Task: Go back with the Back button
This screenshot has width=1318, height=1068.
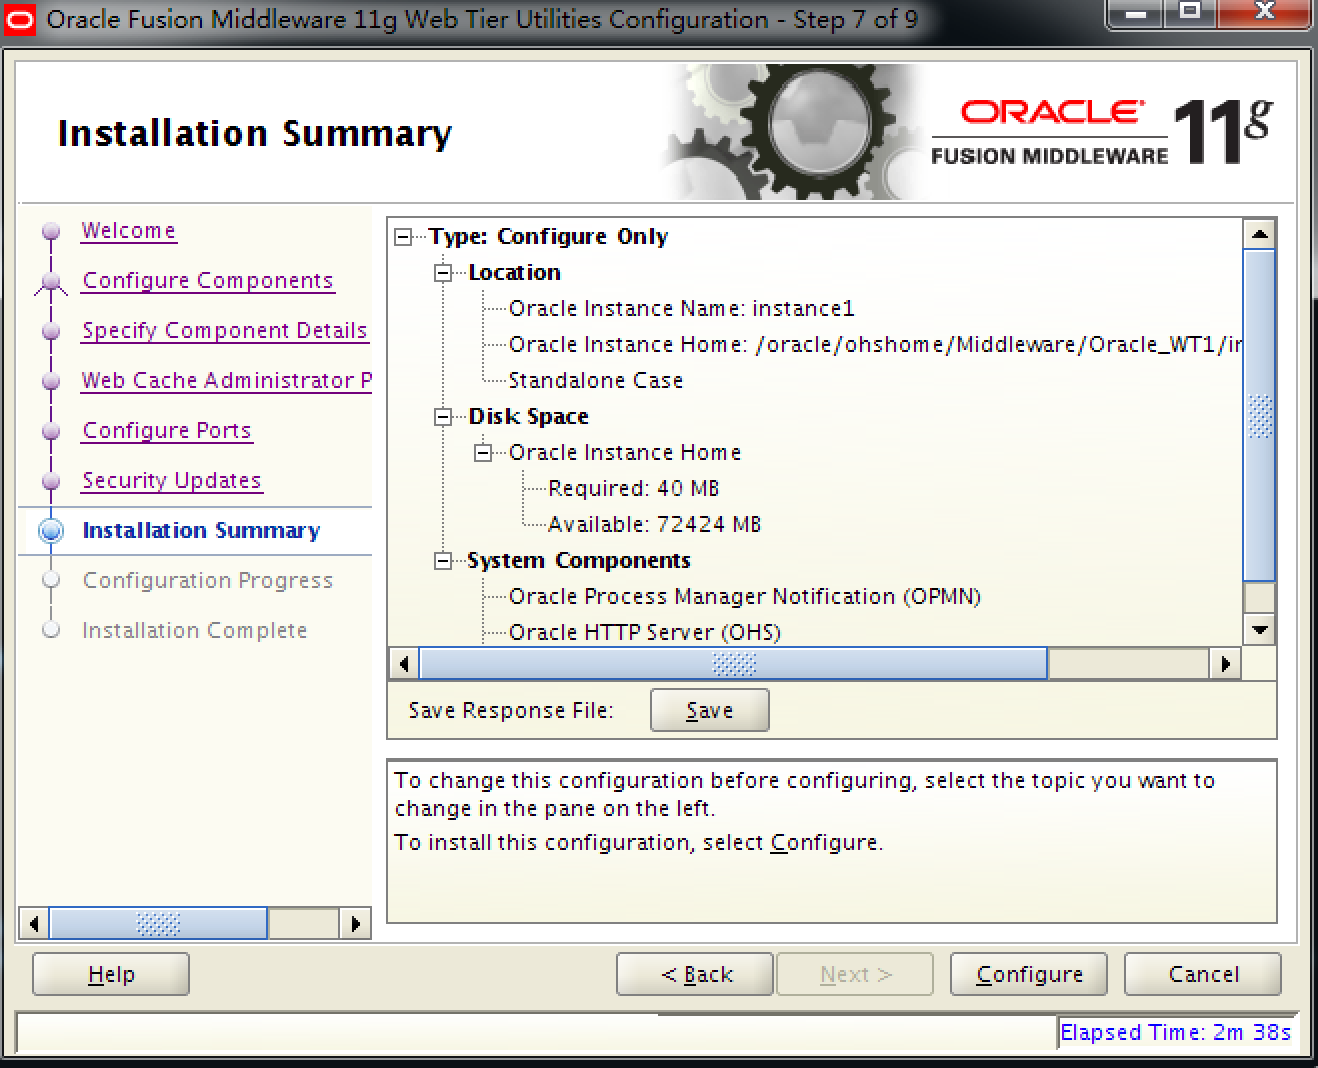Action: click(695, 974)
